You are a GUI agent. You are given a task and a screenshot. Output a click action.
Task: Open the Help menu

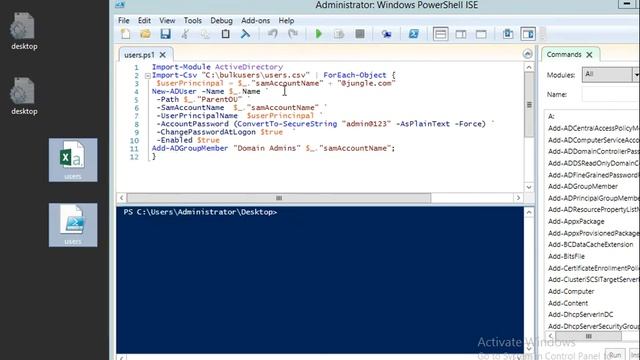coord(286,20)
